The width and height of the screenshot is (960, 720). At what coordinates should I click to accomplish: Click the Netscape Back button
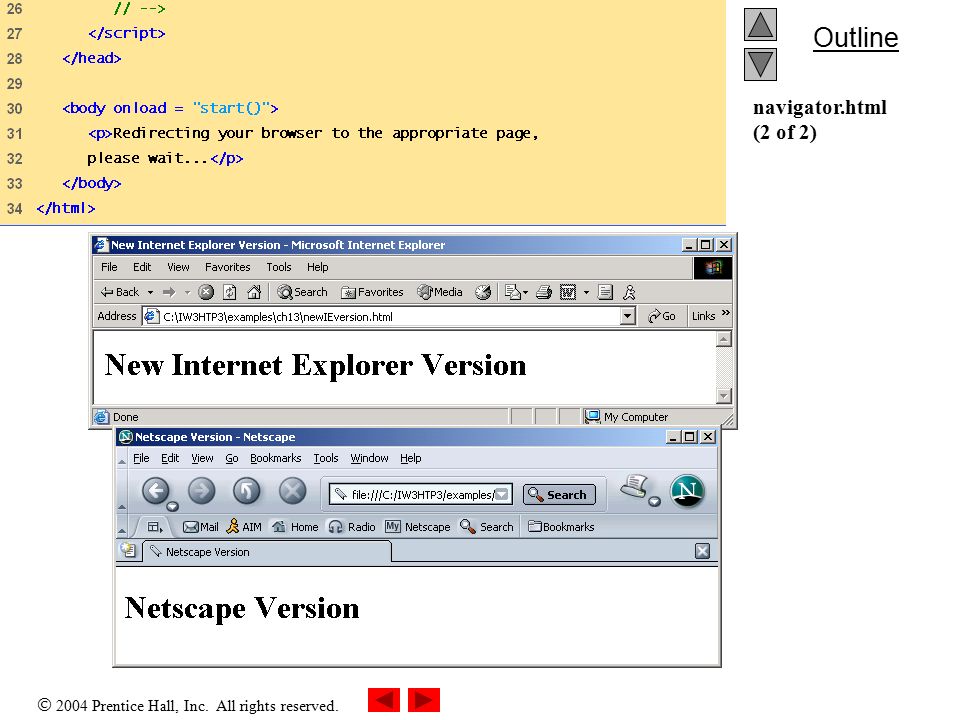pyautogui.click(x=156, y=490)
